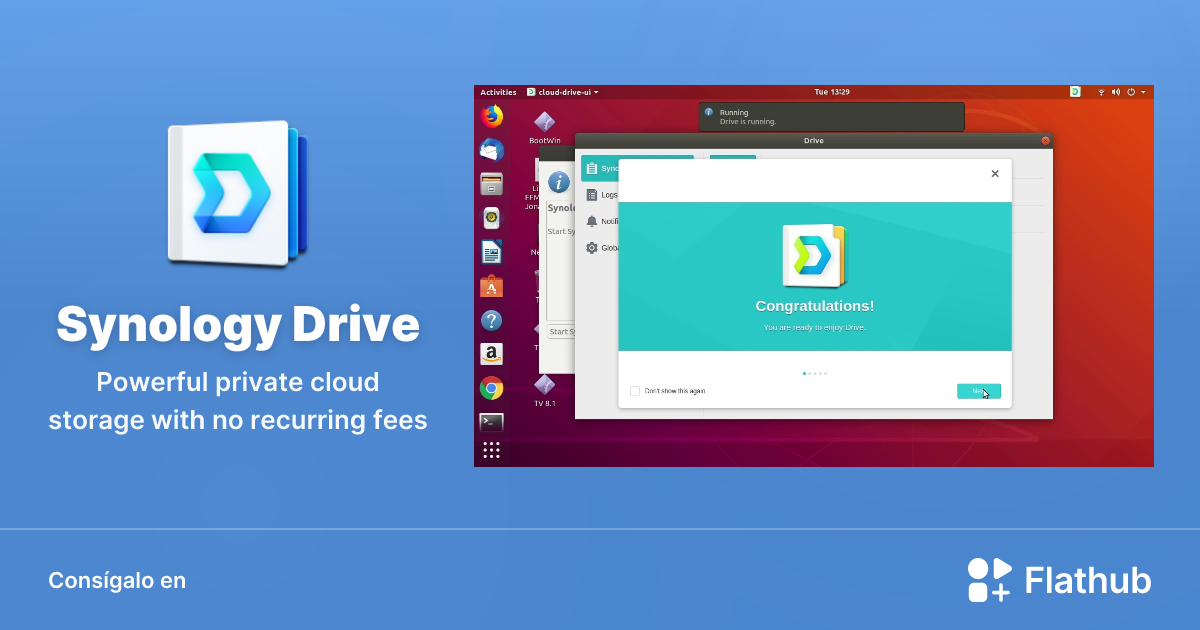The height and width of the screenshot is (630, 1200).
Task: Click the "Drive is running" notification banner
Action: 830,116
